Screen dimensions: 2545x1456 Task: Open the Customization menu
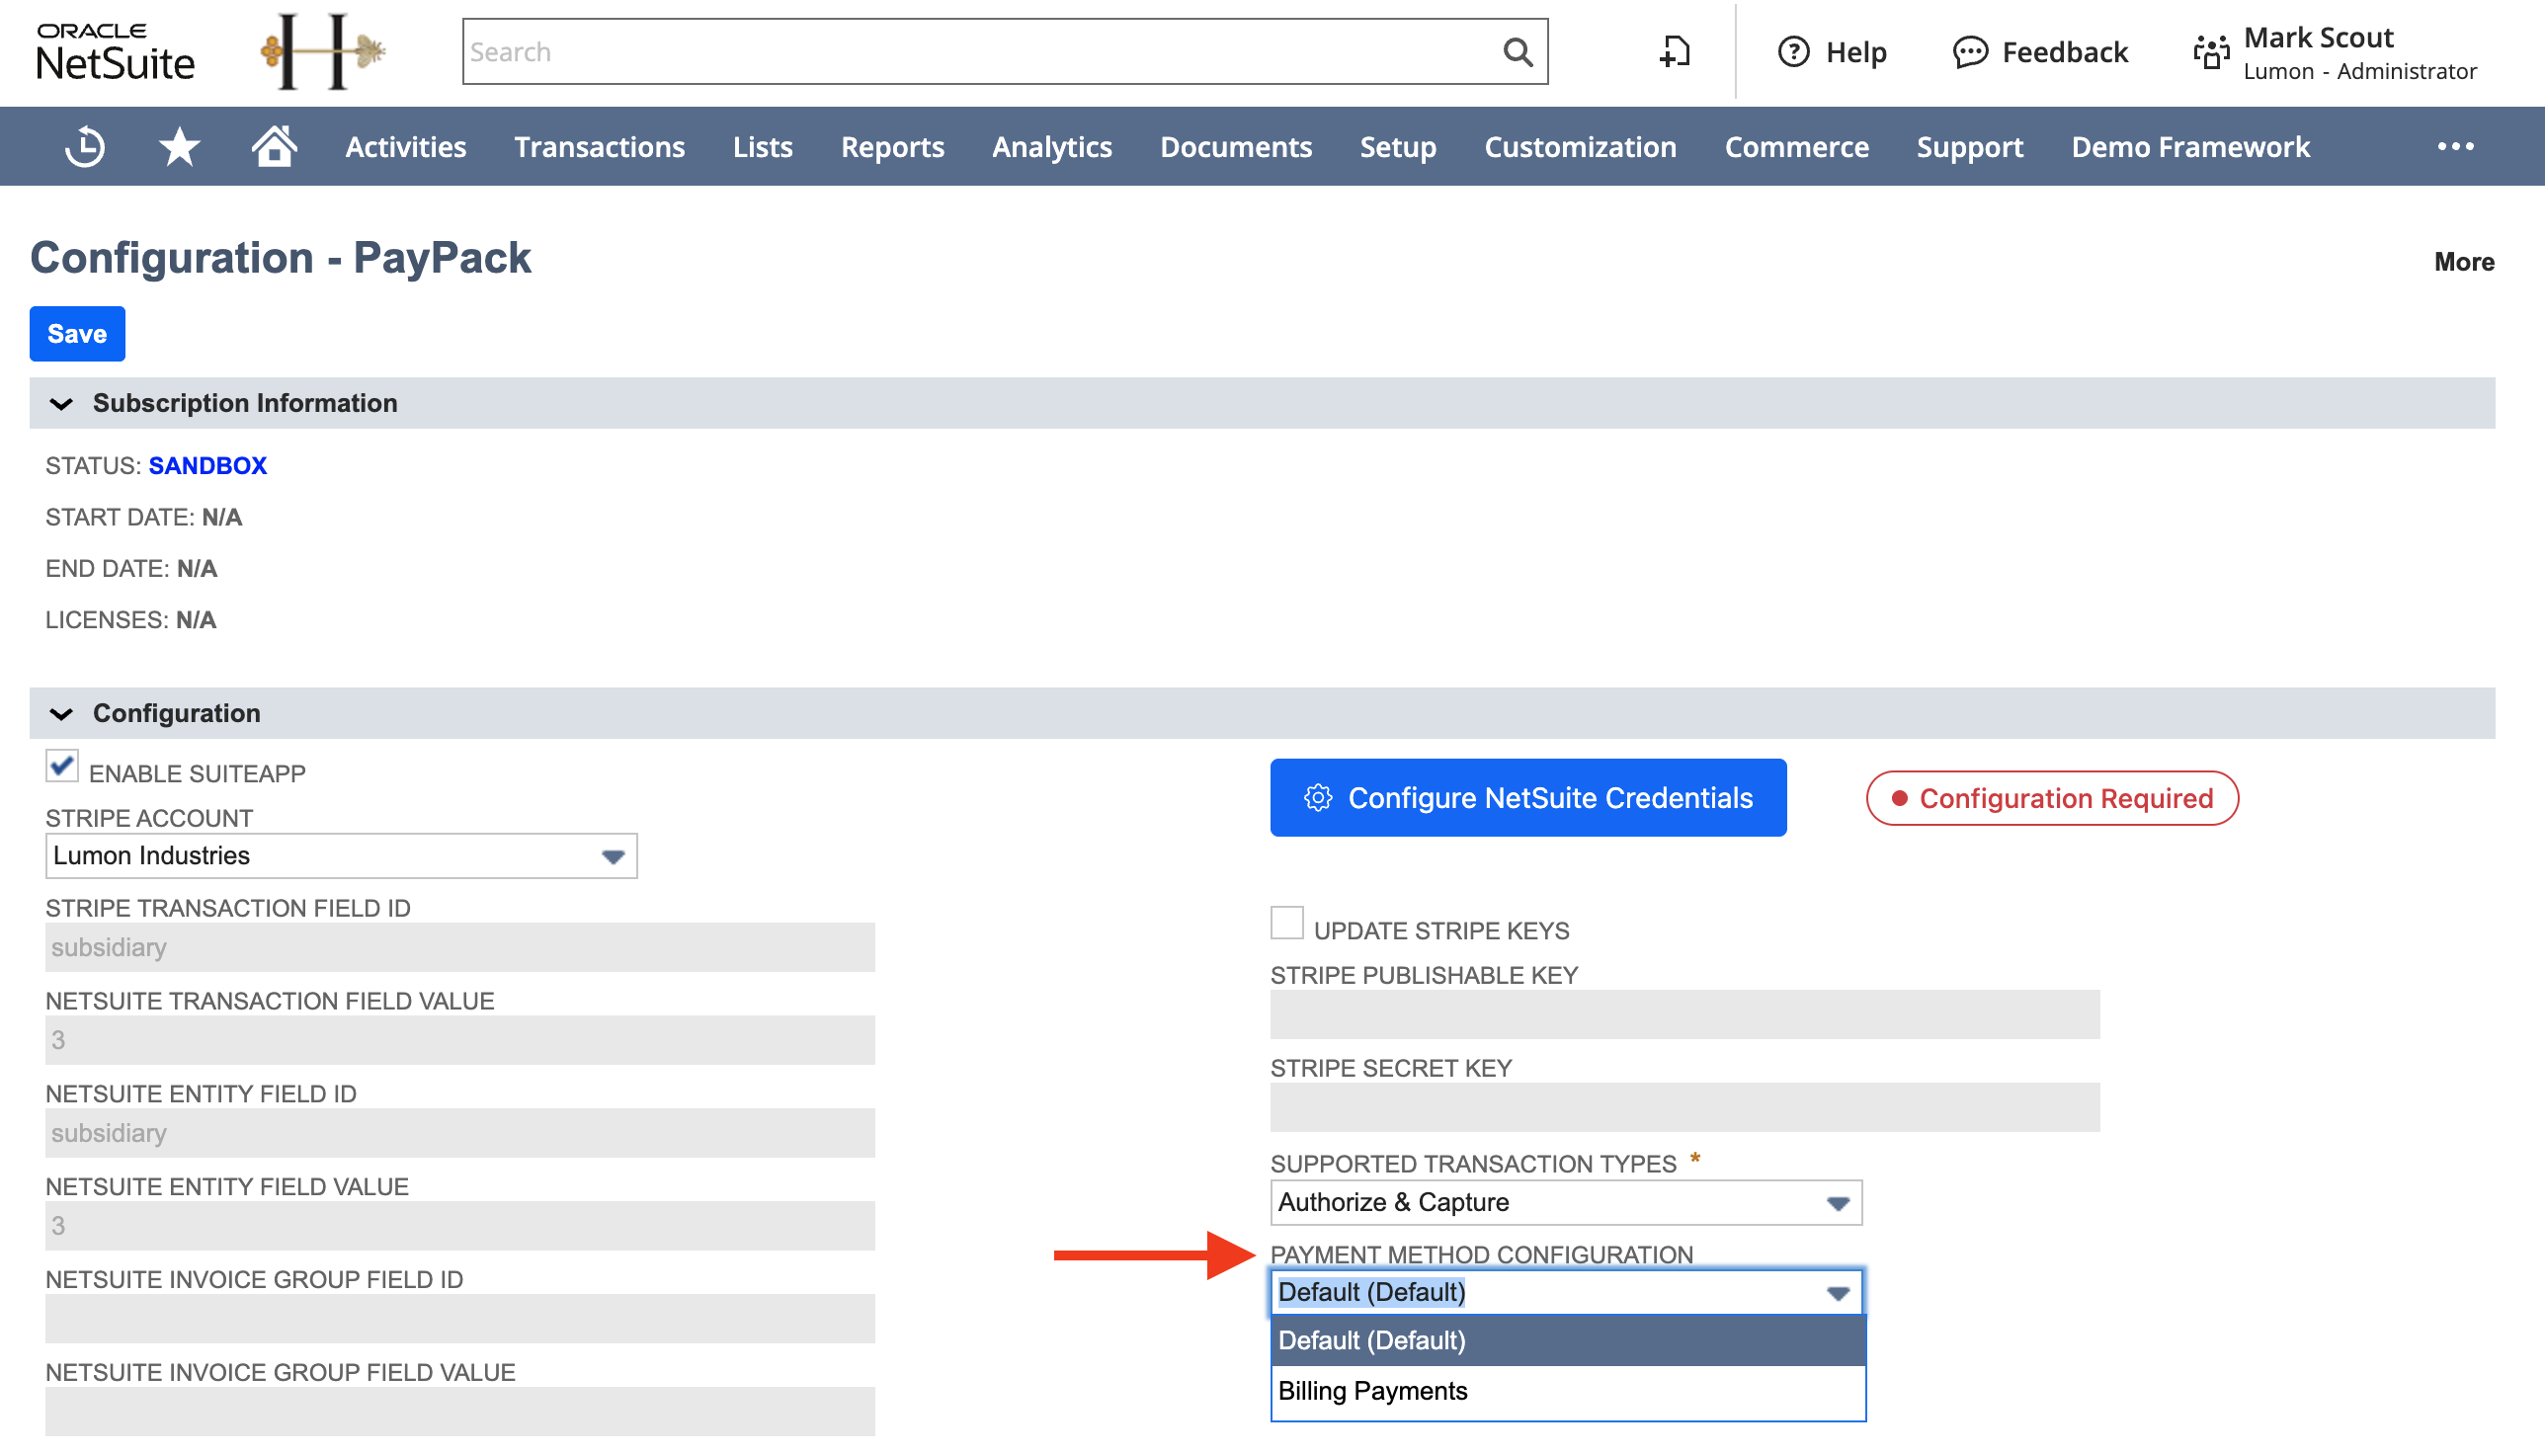[1580, 147]
